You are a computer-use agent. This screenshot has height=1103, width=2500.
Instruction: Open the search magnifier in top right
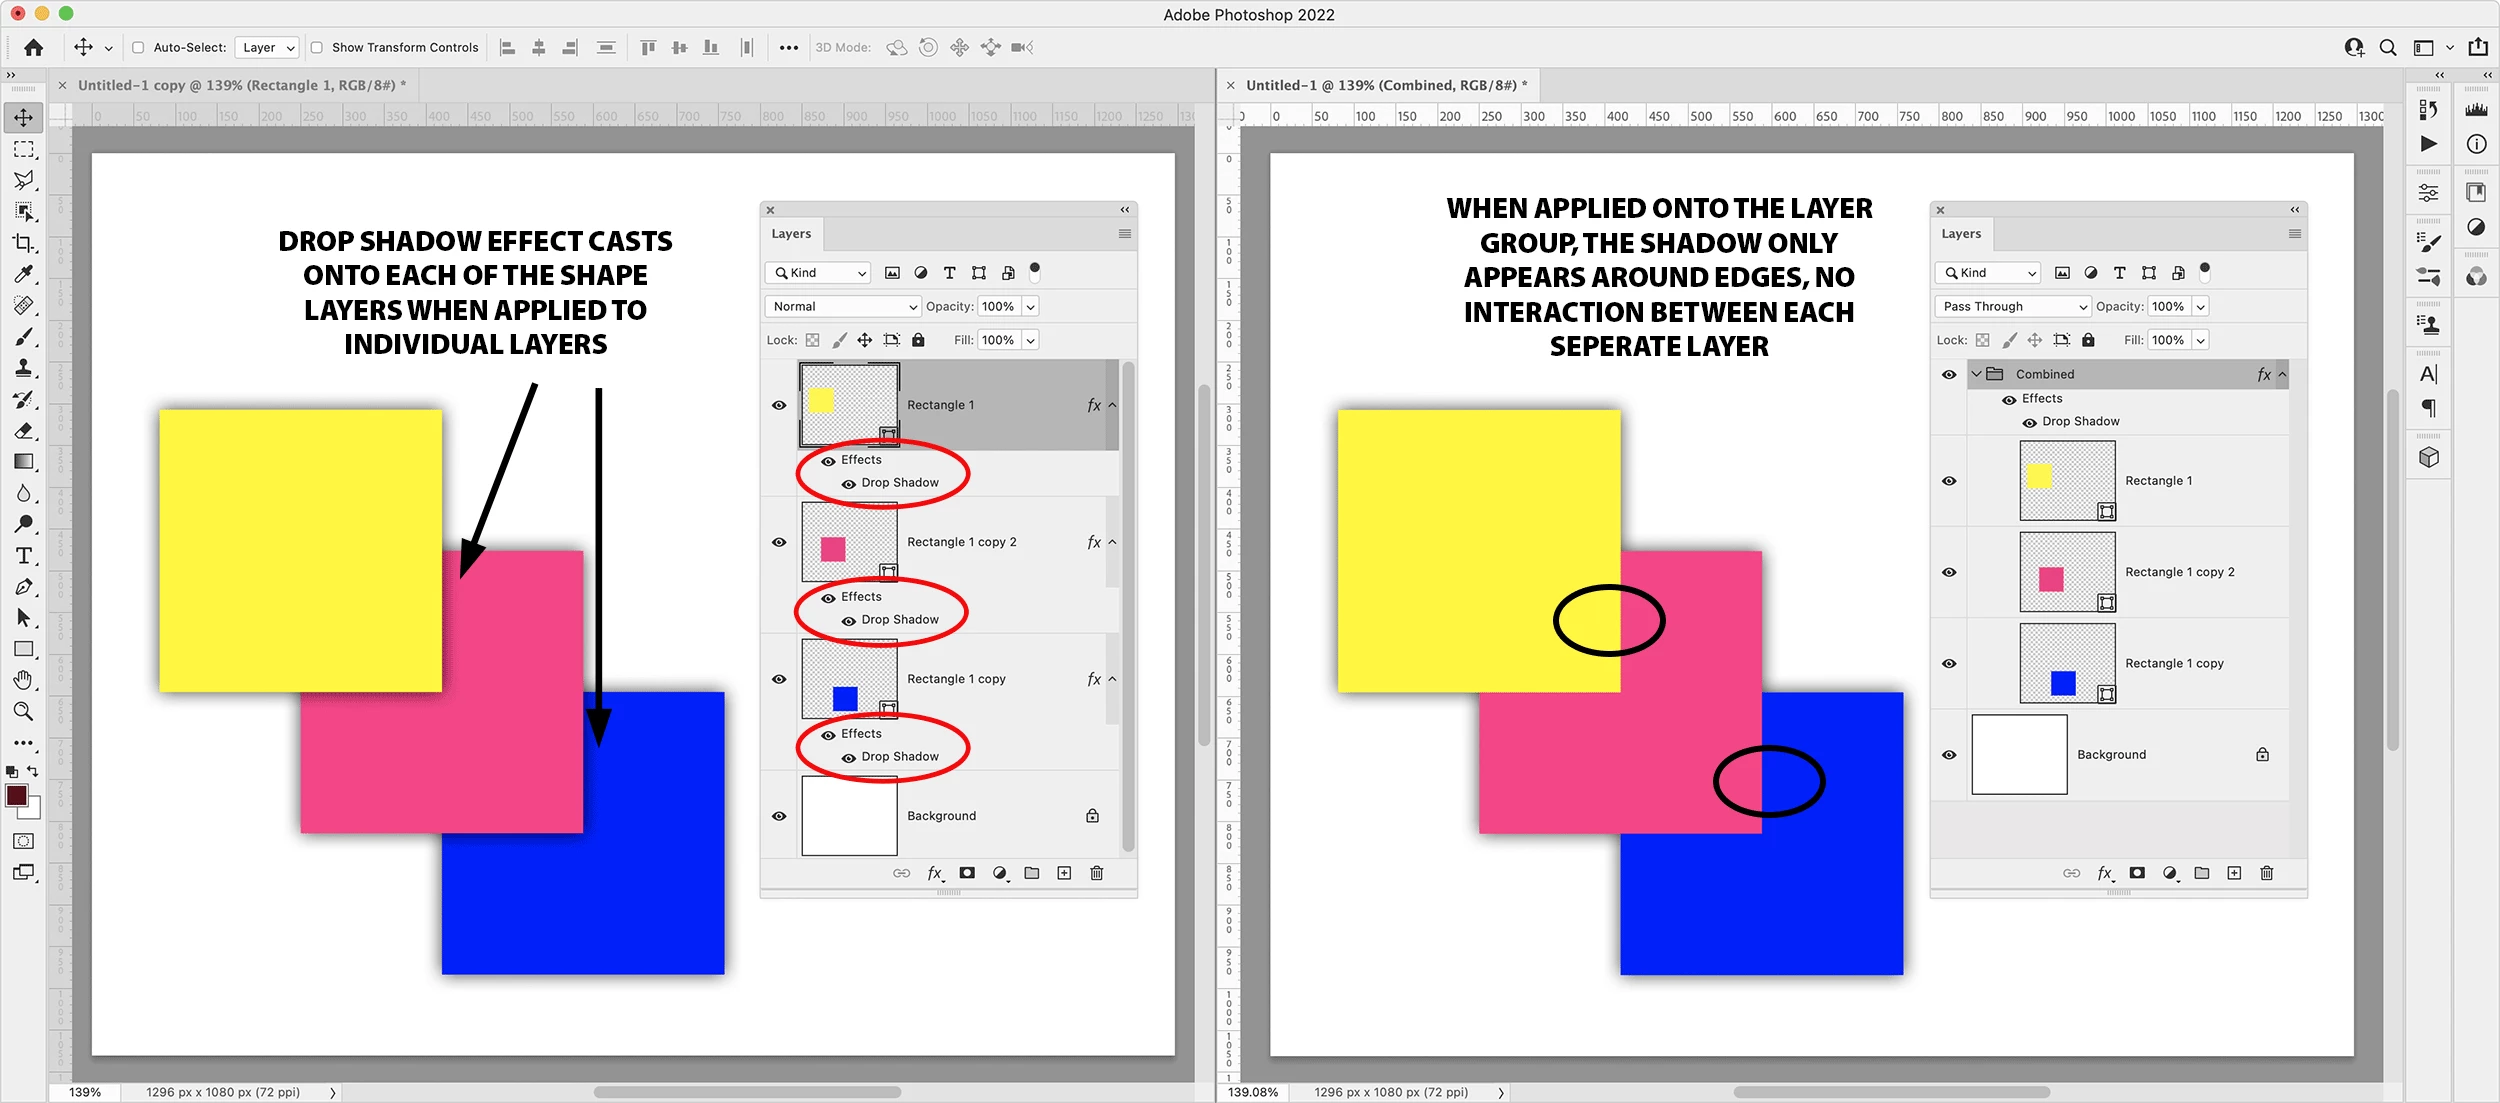point(2387,47)
